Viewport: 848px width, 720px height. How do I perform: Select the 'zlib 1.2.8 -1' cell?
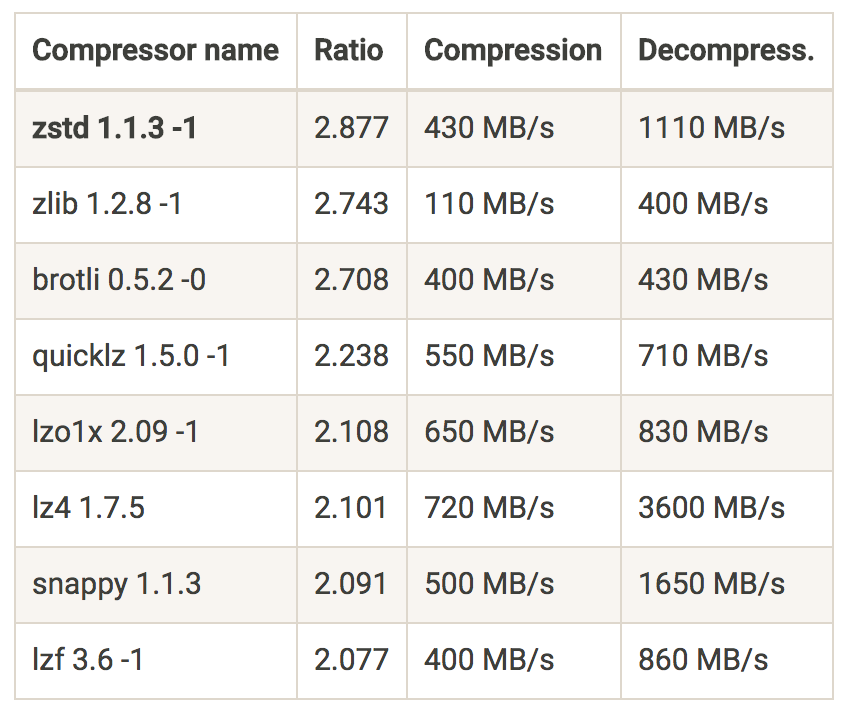(x=107, y=203)
